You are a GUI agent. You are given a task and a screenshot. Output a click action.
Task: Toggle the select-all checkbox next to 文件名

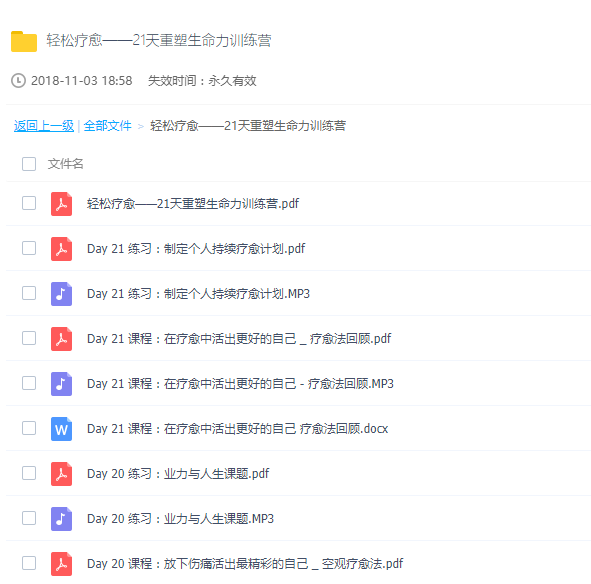click(x=29, y=164)
